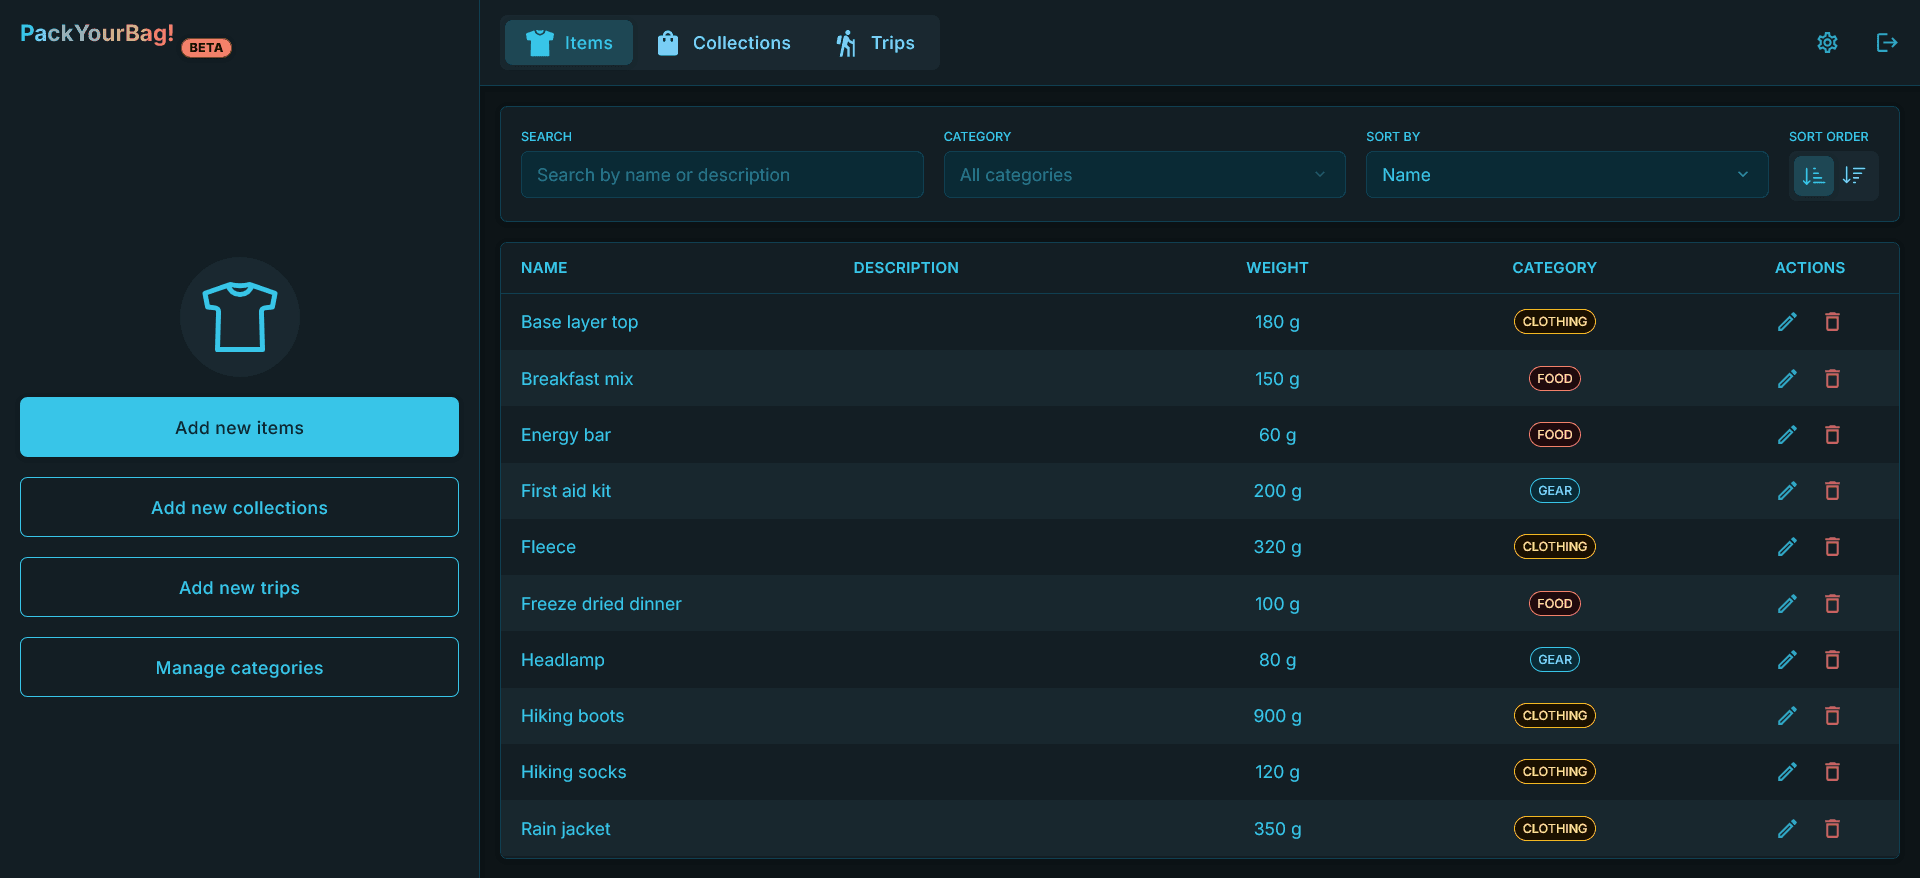This screenshot has height=878, width=1920.
Task: Click the Fleece item name
Action: point(548,547)
